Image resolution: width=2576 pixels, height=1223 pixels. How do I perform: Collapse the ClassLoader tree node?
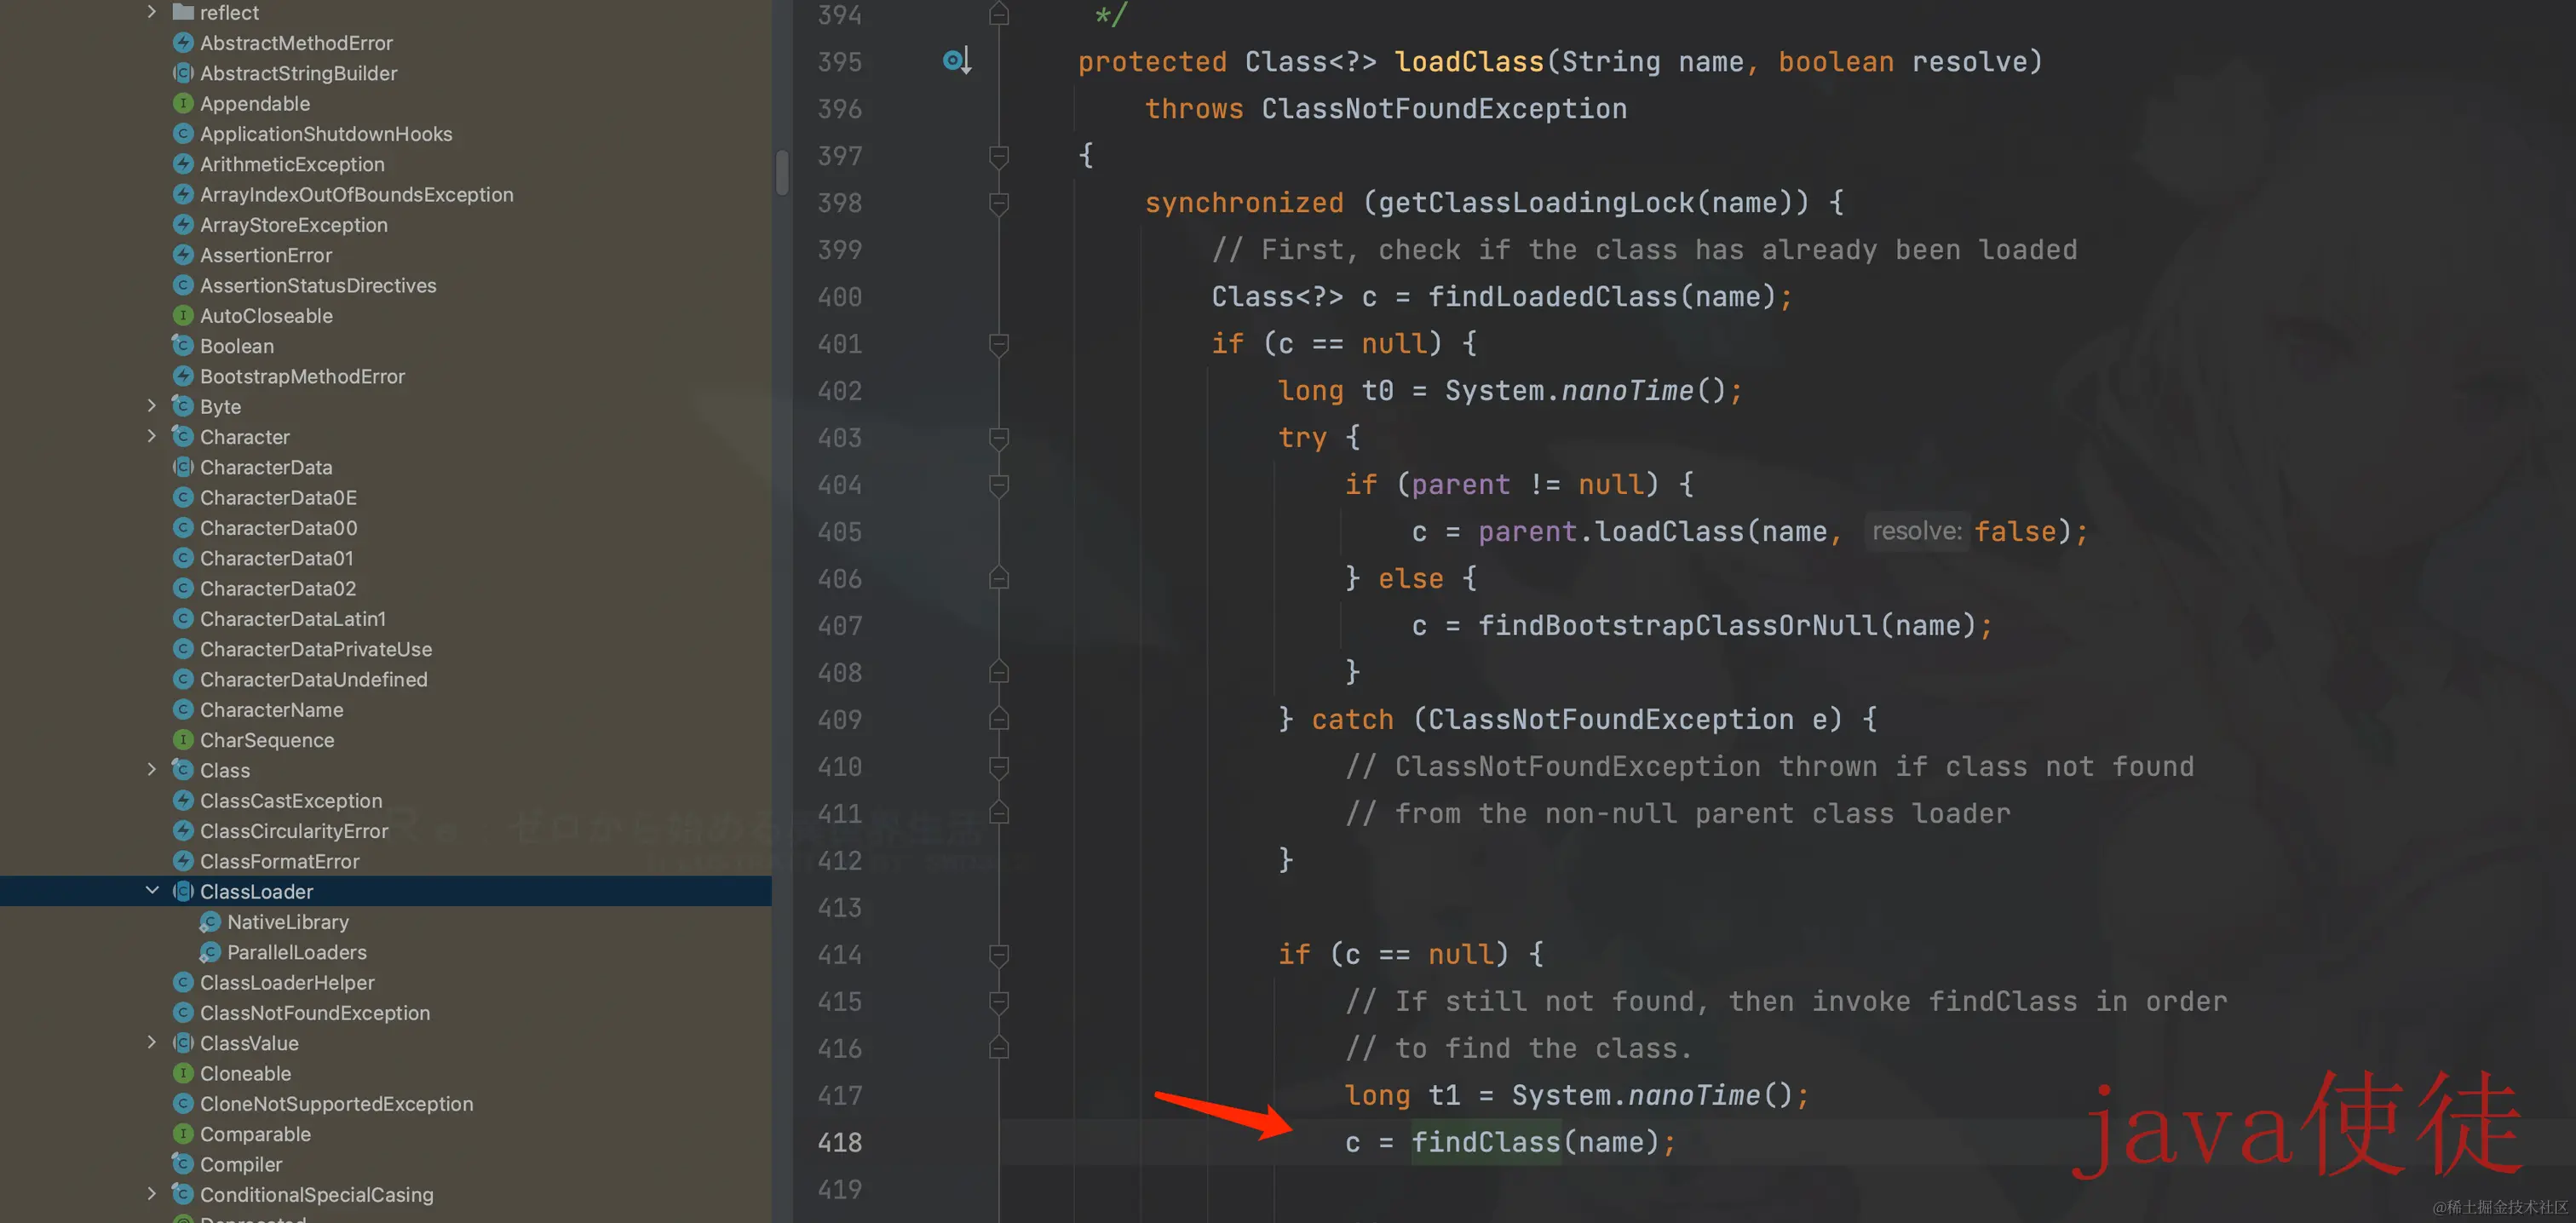(x=152, y=890)
